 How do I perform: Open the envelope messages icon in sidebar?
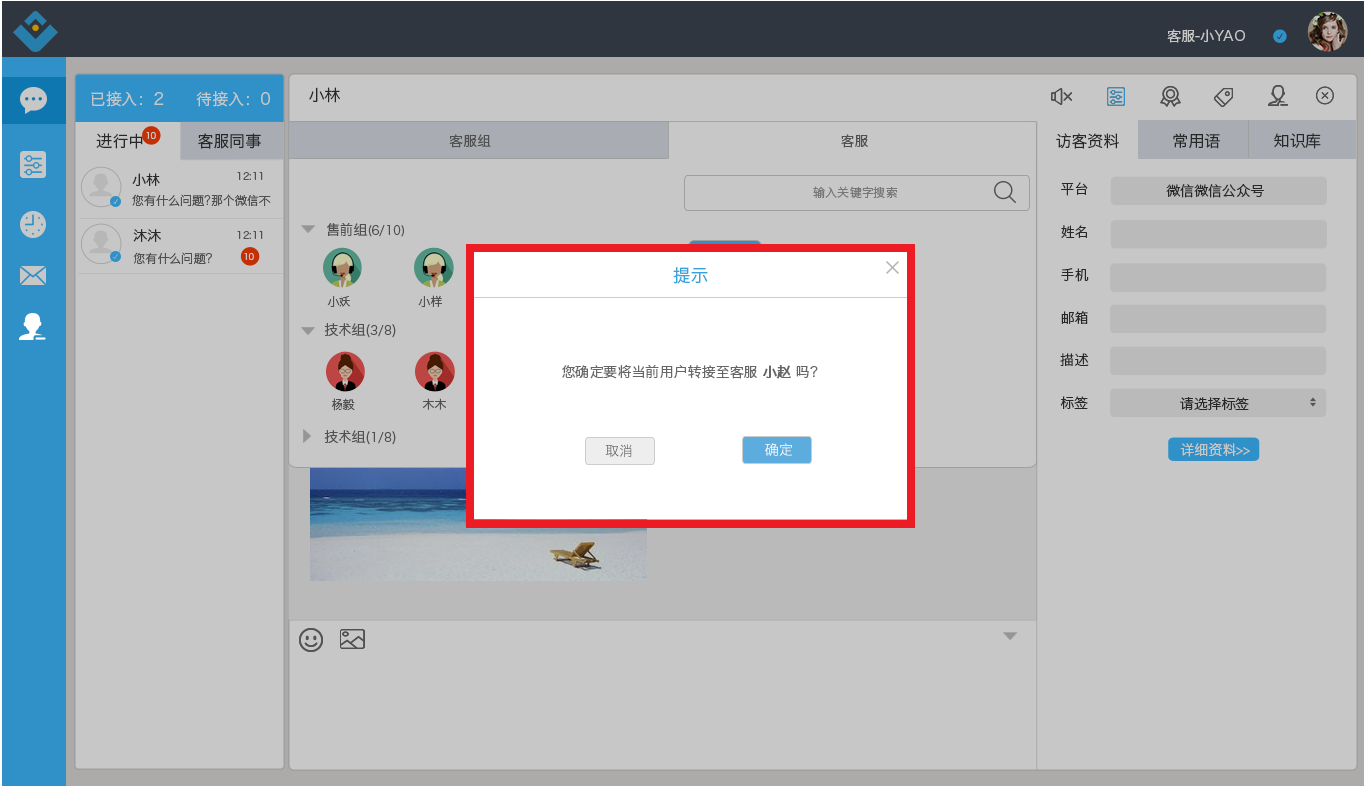pos(33,276)
